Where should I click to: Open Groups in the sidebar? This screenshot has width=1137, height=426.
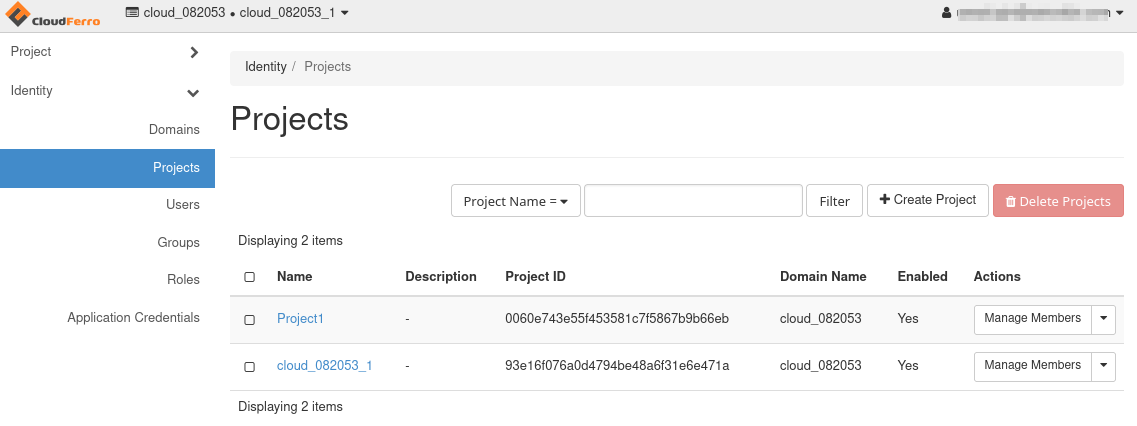click(178, 242)
